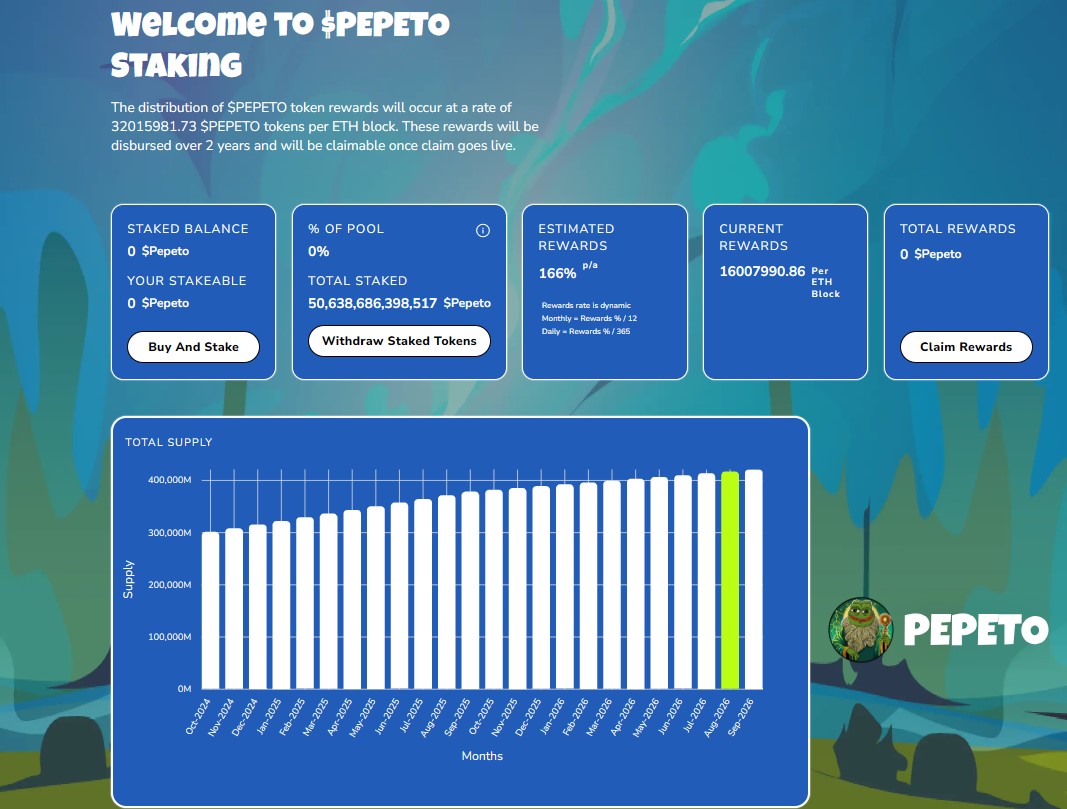The height and width of the screenshot is (809, 1067).
Task: Select the Sep-2026 supply bar
Action: coord(754,579)
